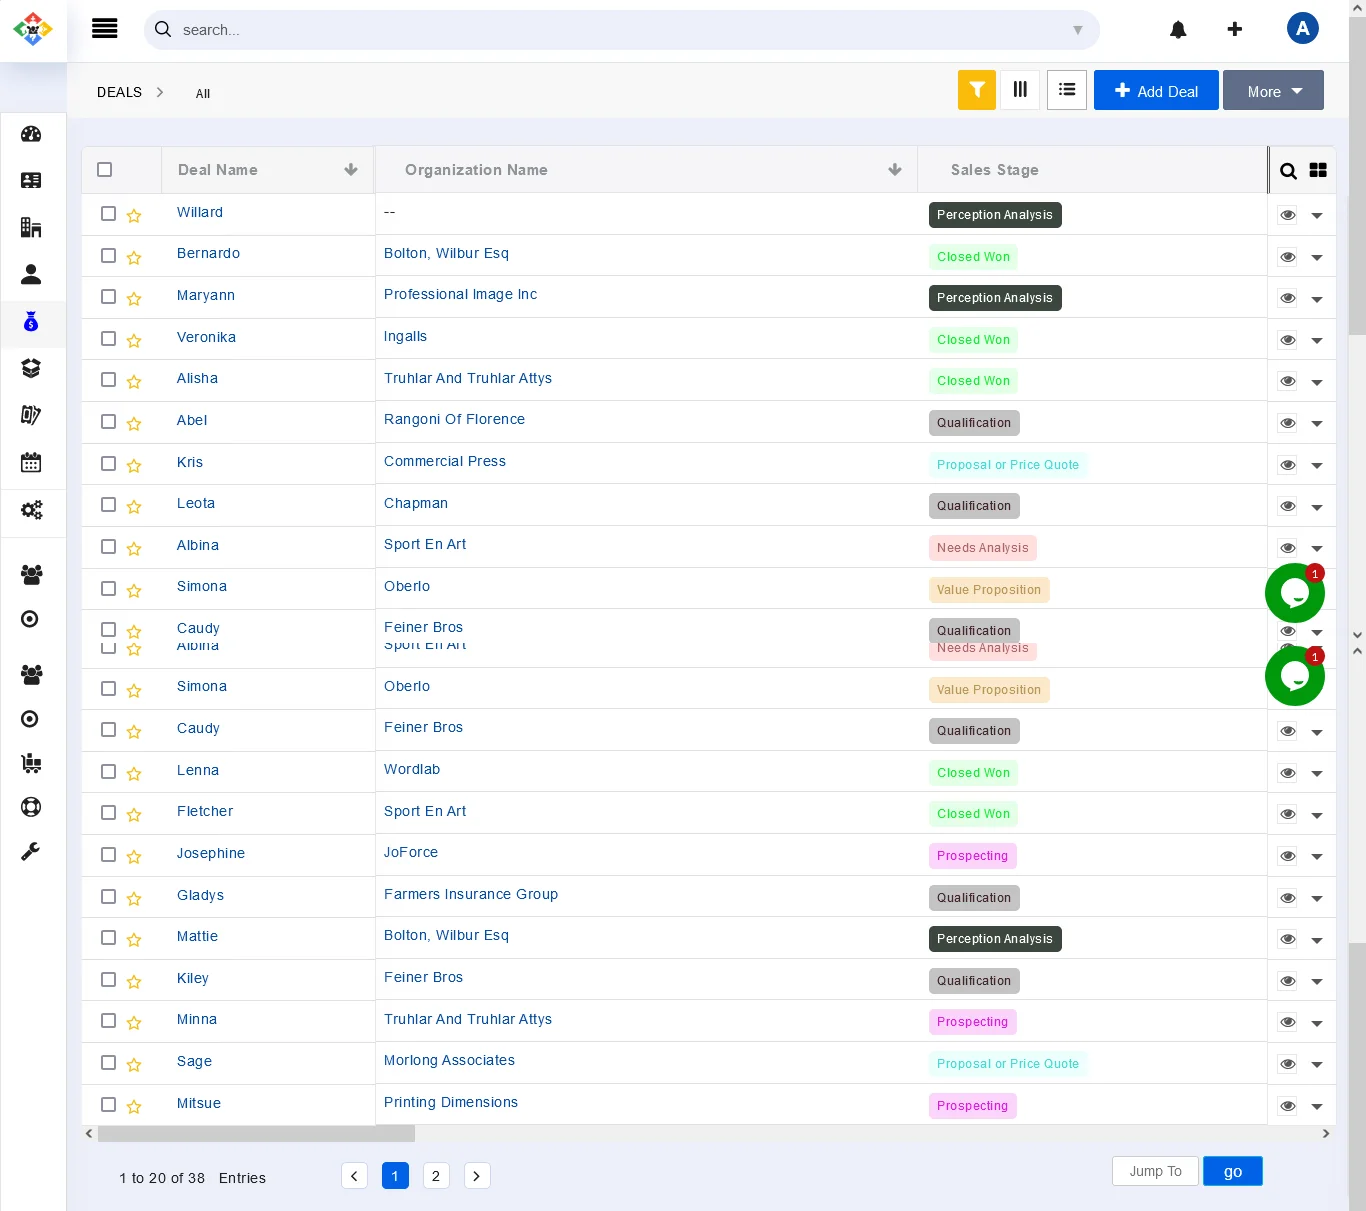Screen dimensions: 1366x1211
Task: Open the hamburger menu
Action: [105, 29]
